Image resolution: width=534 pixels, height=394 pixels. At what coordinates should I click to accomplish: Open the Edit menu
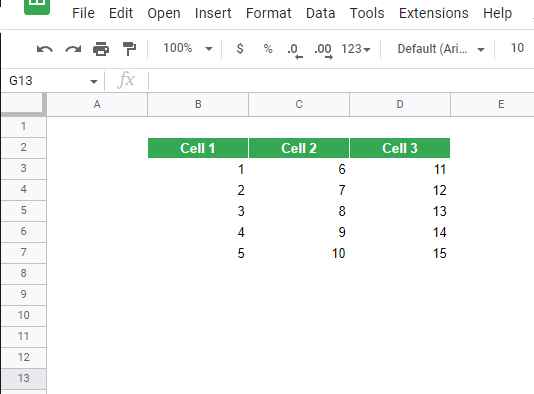coord(121,13)
